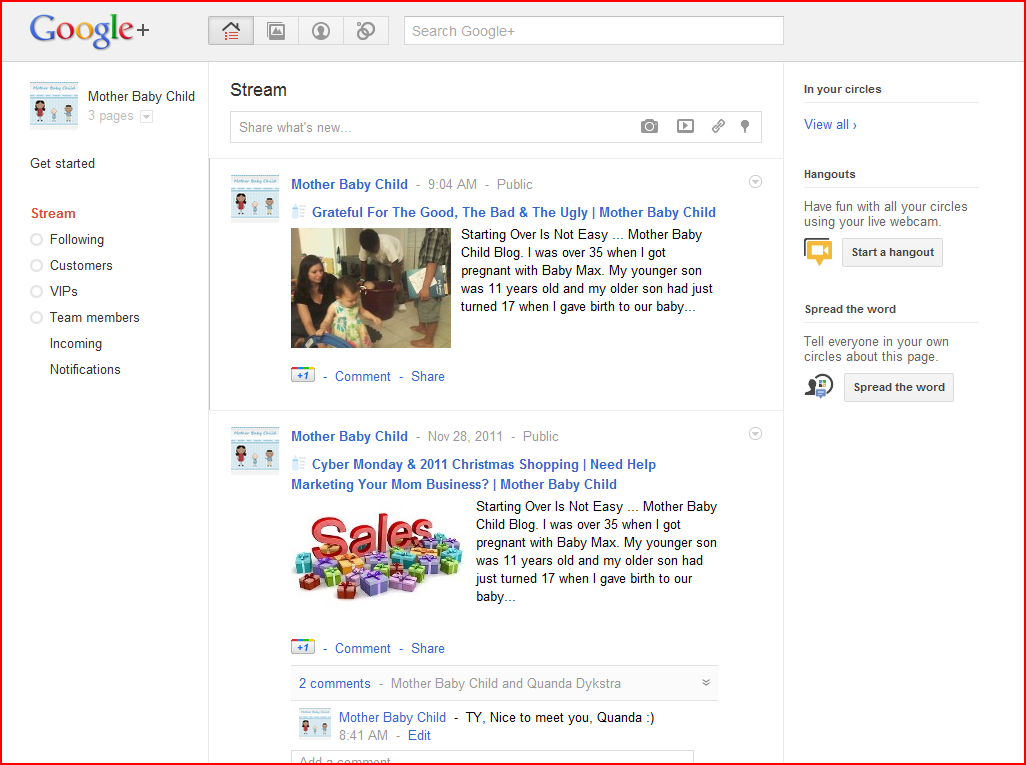
Task: Click avatar beside the 9:04 AM post
Action: click(x=255, y=198)
